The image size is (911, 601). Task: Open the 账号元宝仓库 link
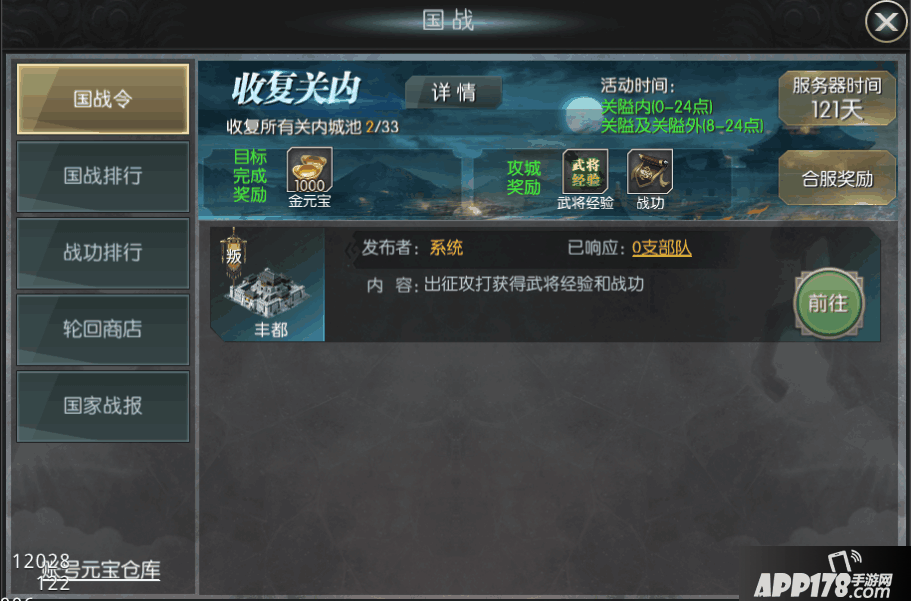100,570
